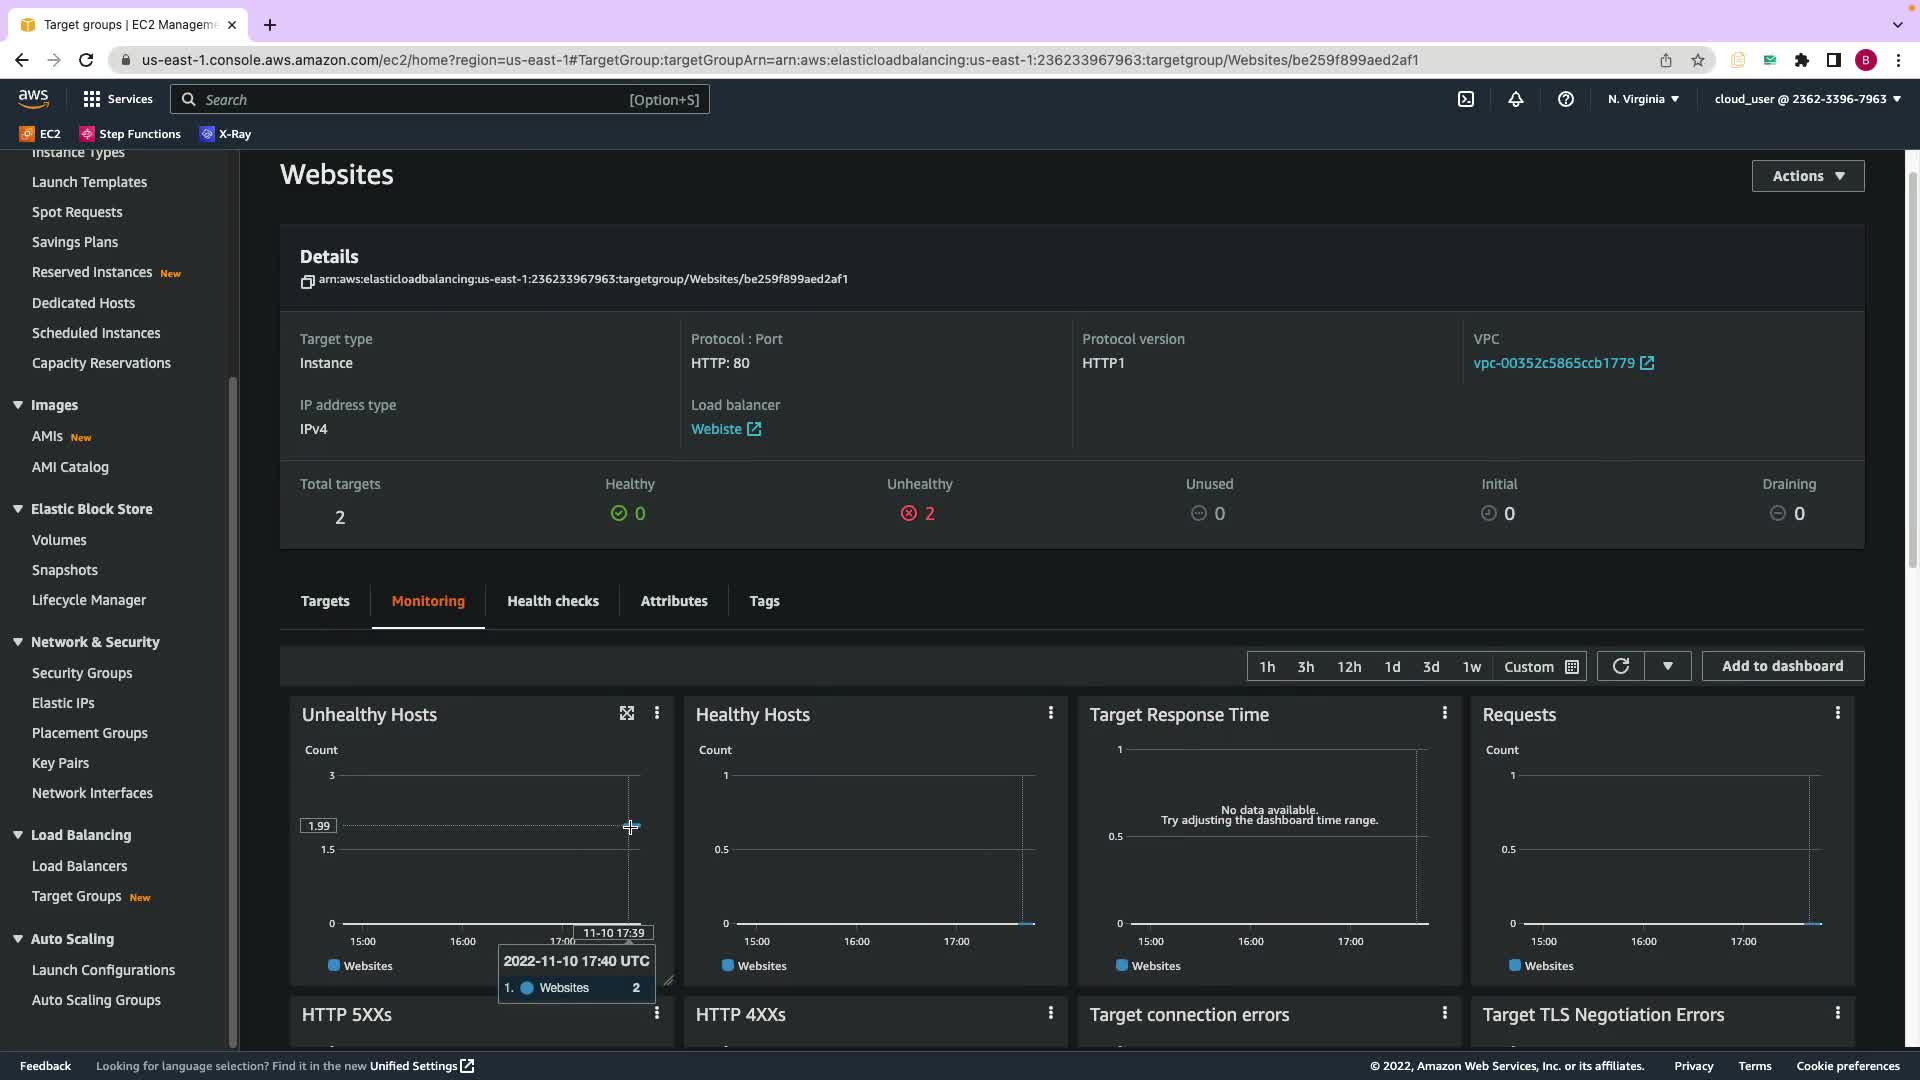Choose Custom time range option
Image resolution: width=1920 pixels, height=1080 pixels.
click(x=1540, y=667)
